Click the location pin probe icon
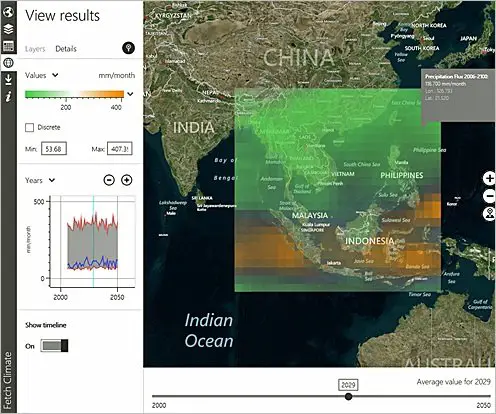Screen dimensions: 496x414 pyautogui.click(x=128, y=48)
